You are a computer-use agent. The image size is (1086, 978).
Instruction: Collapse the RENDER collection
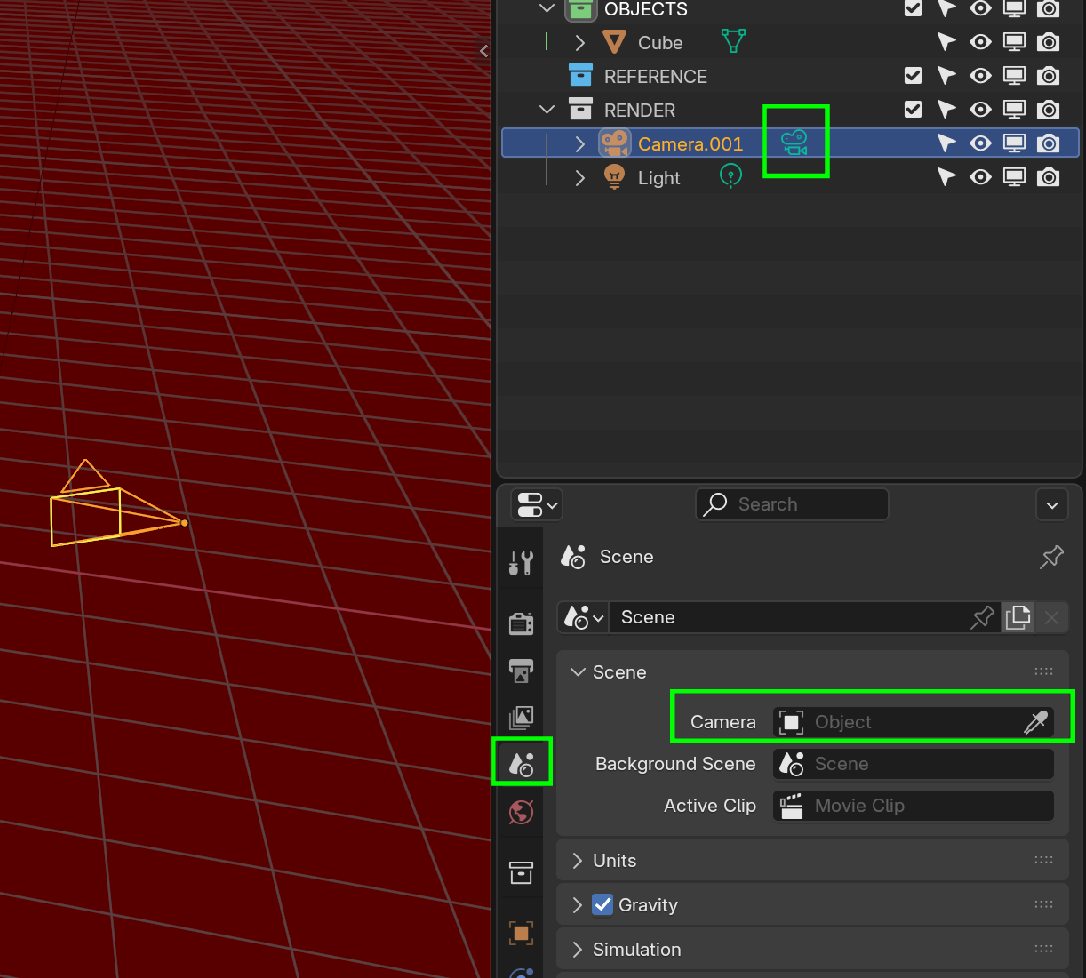click(x=546, y=109)
